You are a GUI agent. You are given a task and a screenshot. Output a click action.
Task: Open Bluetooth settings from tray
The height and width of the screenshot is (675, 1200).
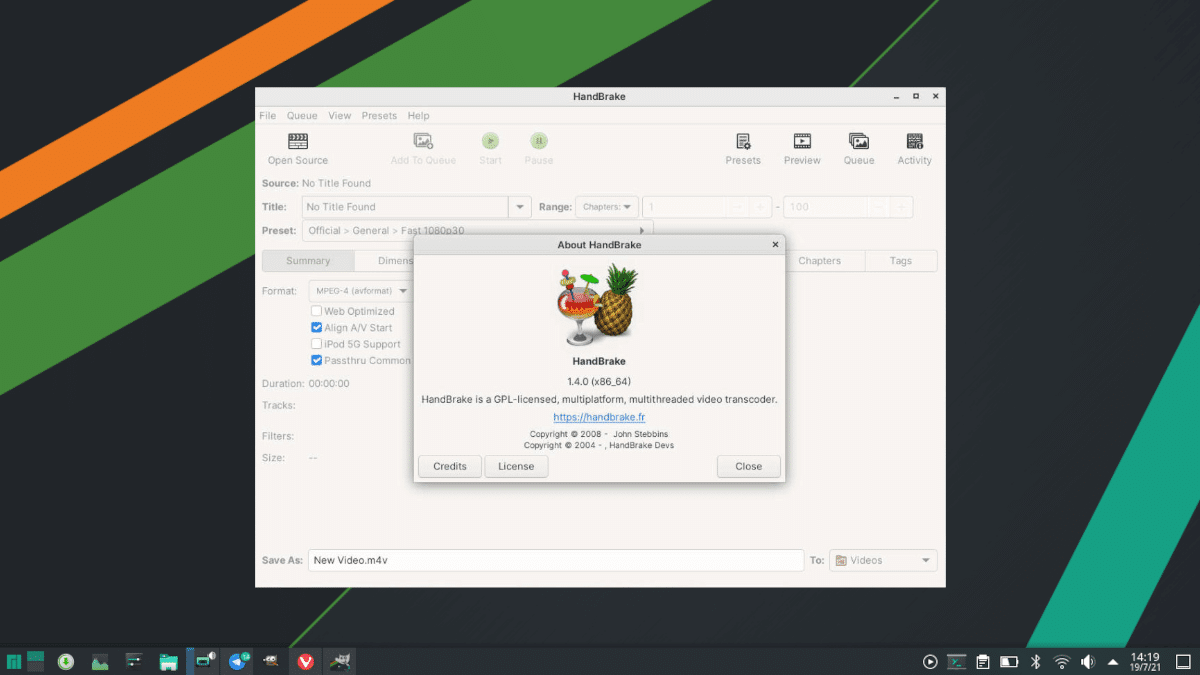click(1036, 661)
